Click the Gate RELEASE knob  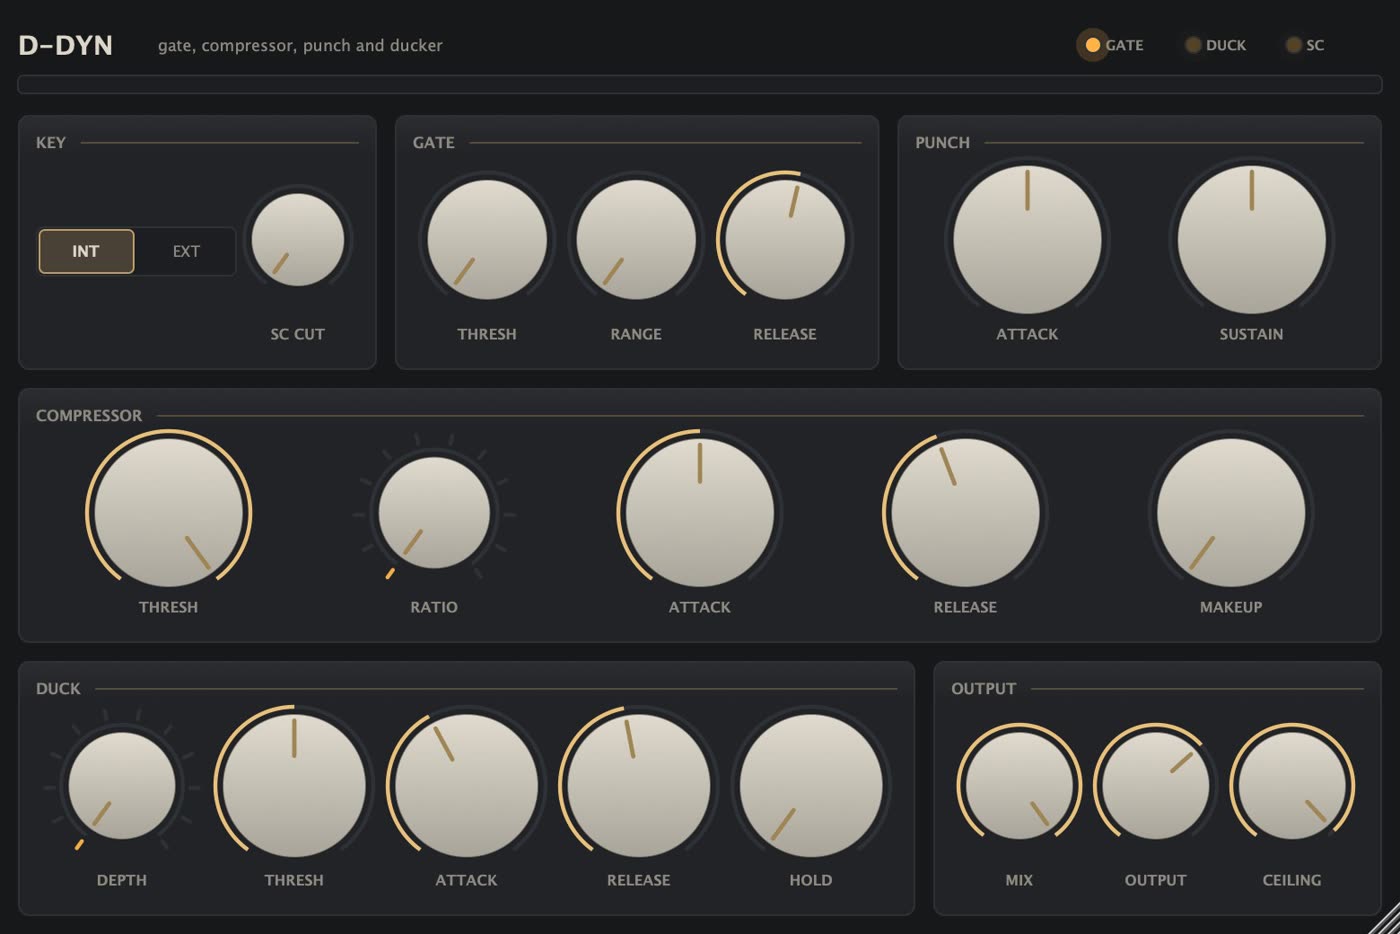click(x=785, y=240)
